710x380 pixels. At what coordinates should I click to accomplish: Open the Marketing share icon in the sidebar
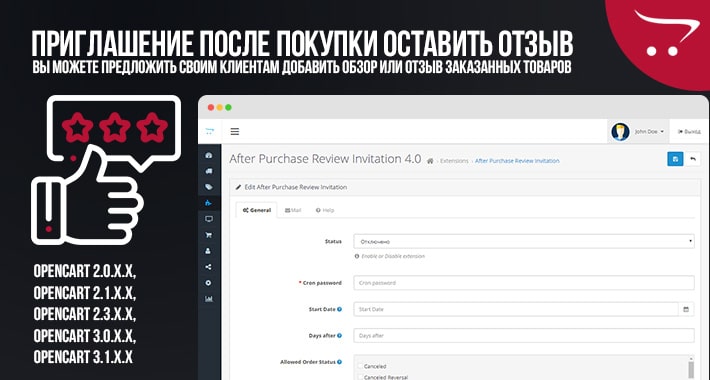[x=209, y=267]
